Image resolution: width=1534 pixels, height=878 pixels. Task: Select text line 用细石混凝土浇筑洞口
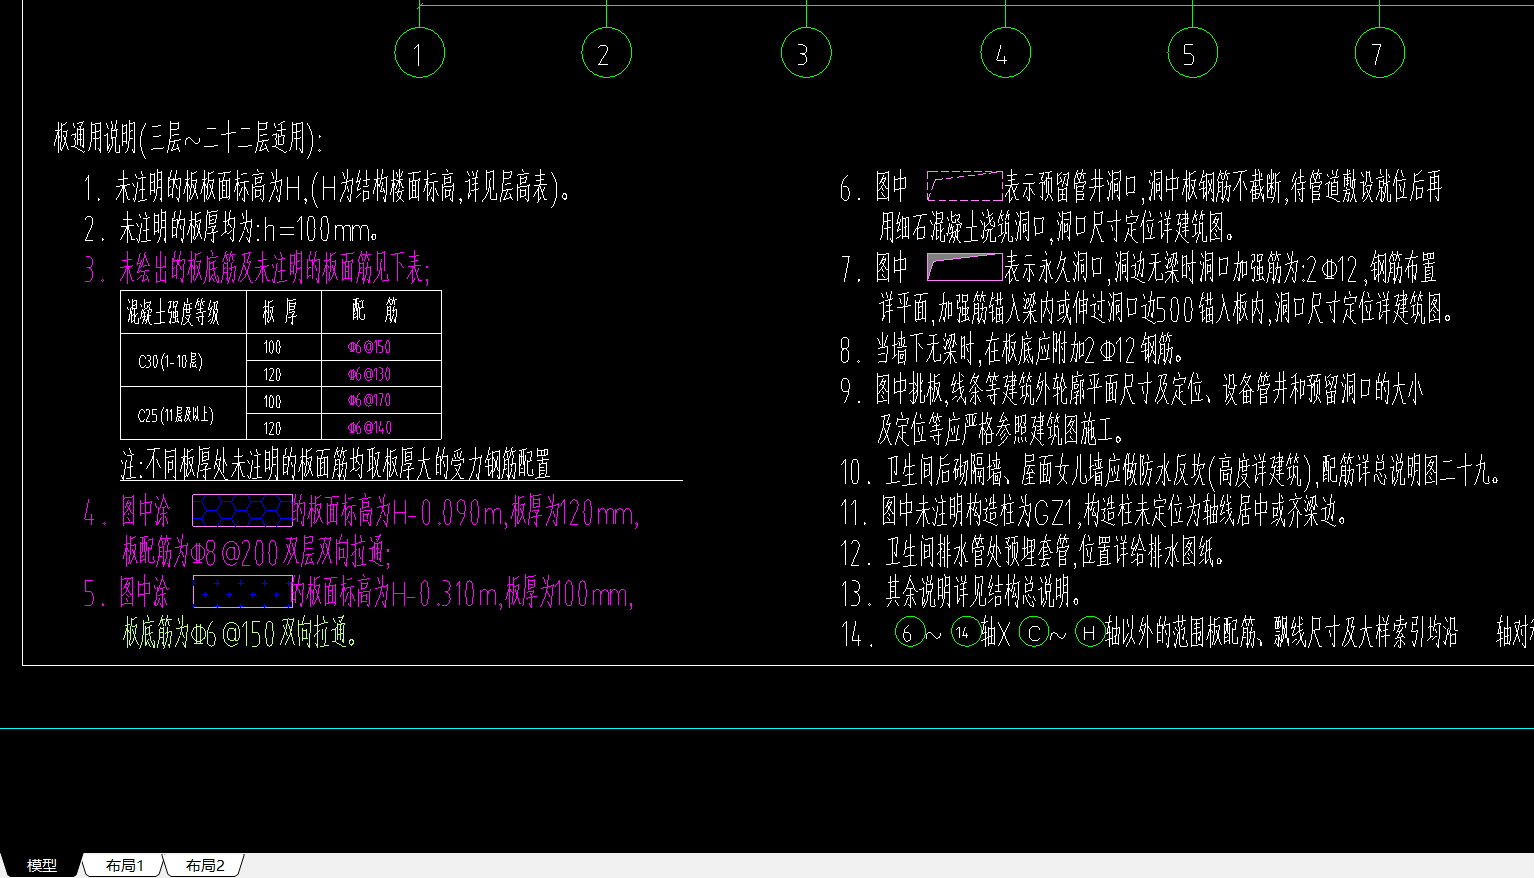point(1058,228)
